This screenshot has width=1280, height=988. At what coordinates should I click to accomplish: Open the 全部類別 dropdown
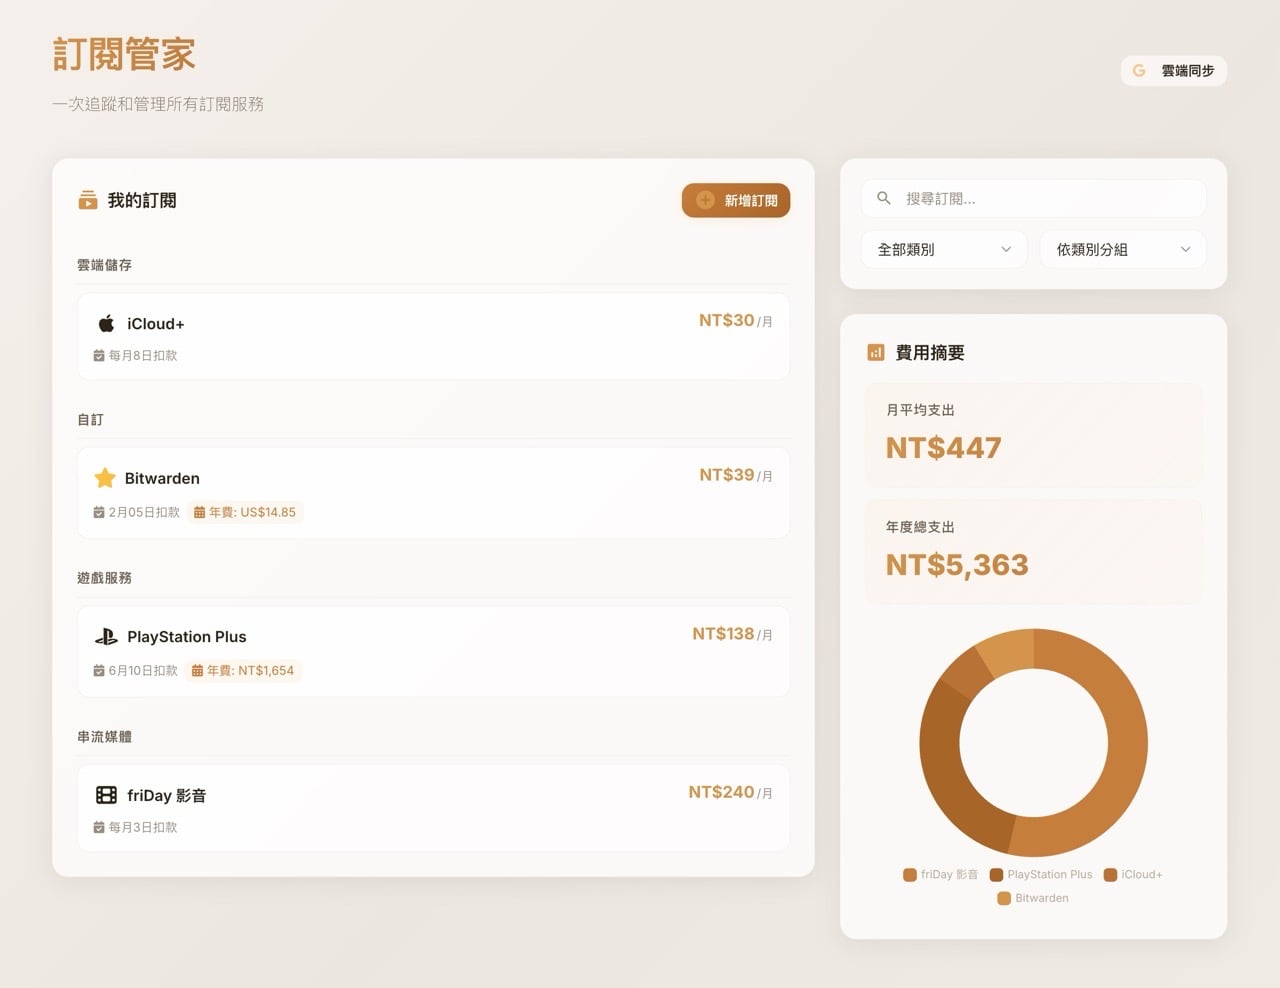[943, 249]
